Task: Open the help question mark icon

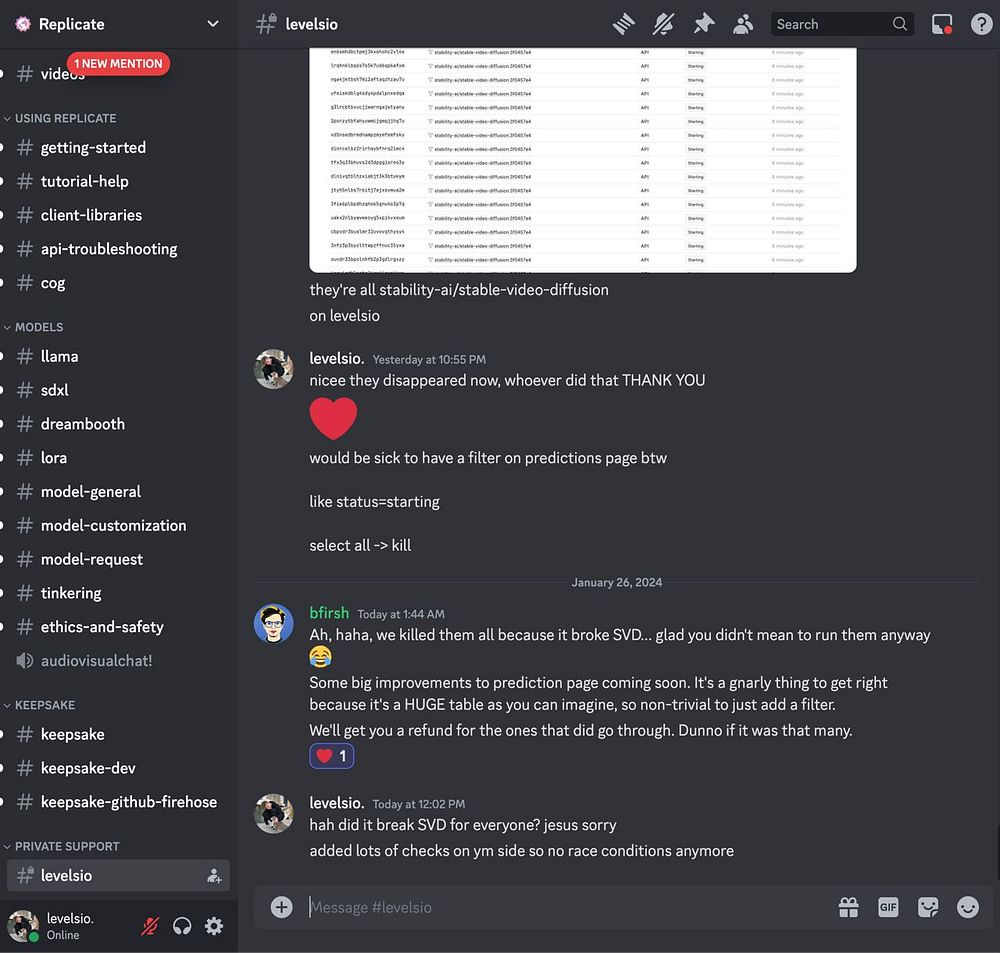Action: [981, 24]
